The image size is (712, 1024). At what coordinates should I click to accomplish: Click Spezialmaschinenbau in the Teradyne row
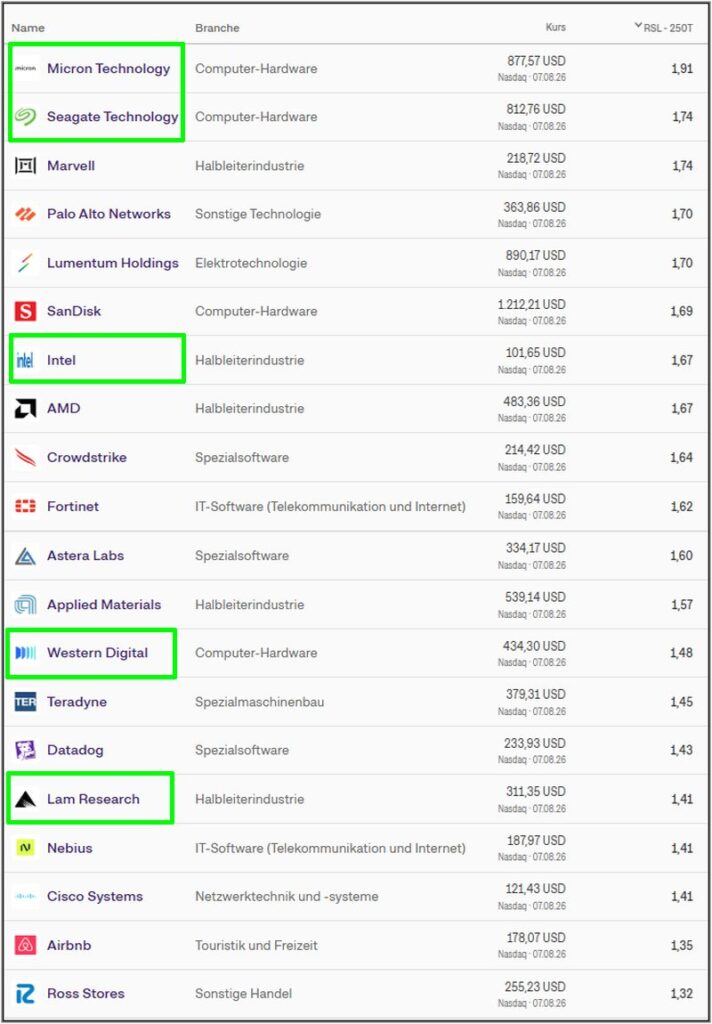click(x=259, y=702)
